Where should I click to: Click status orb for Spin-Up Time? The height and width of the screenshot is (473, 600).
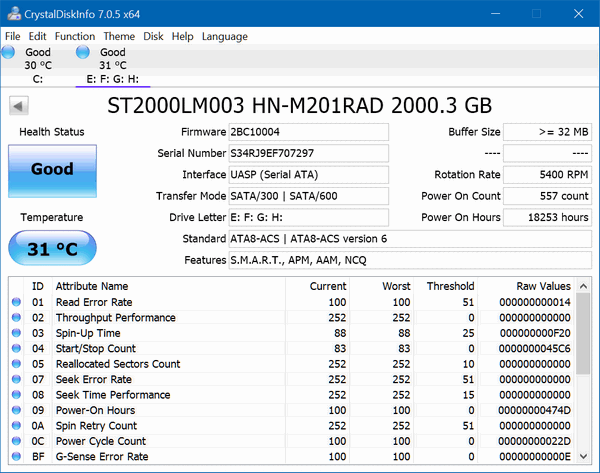click(x=16, y=333)
